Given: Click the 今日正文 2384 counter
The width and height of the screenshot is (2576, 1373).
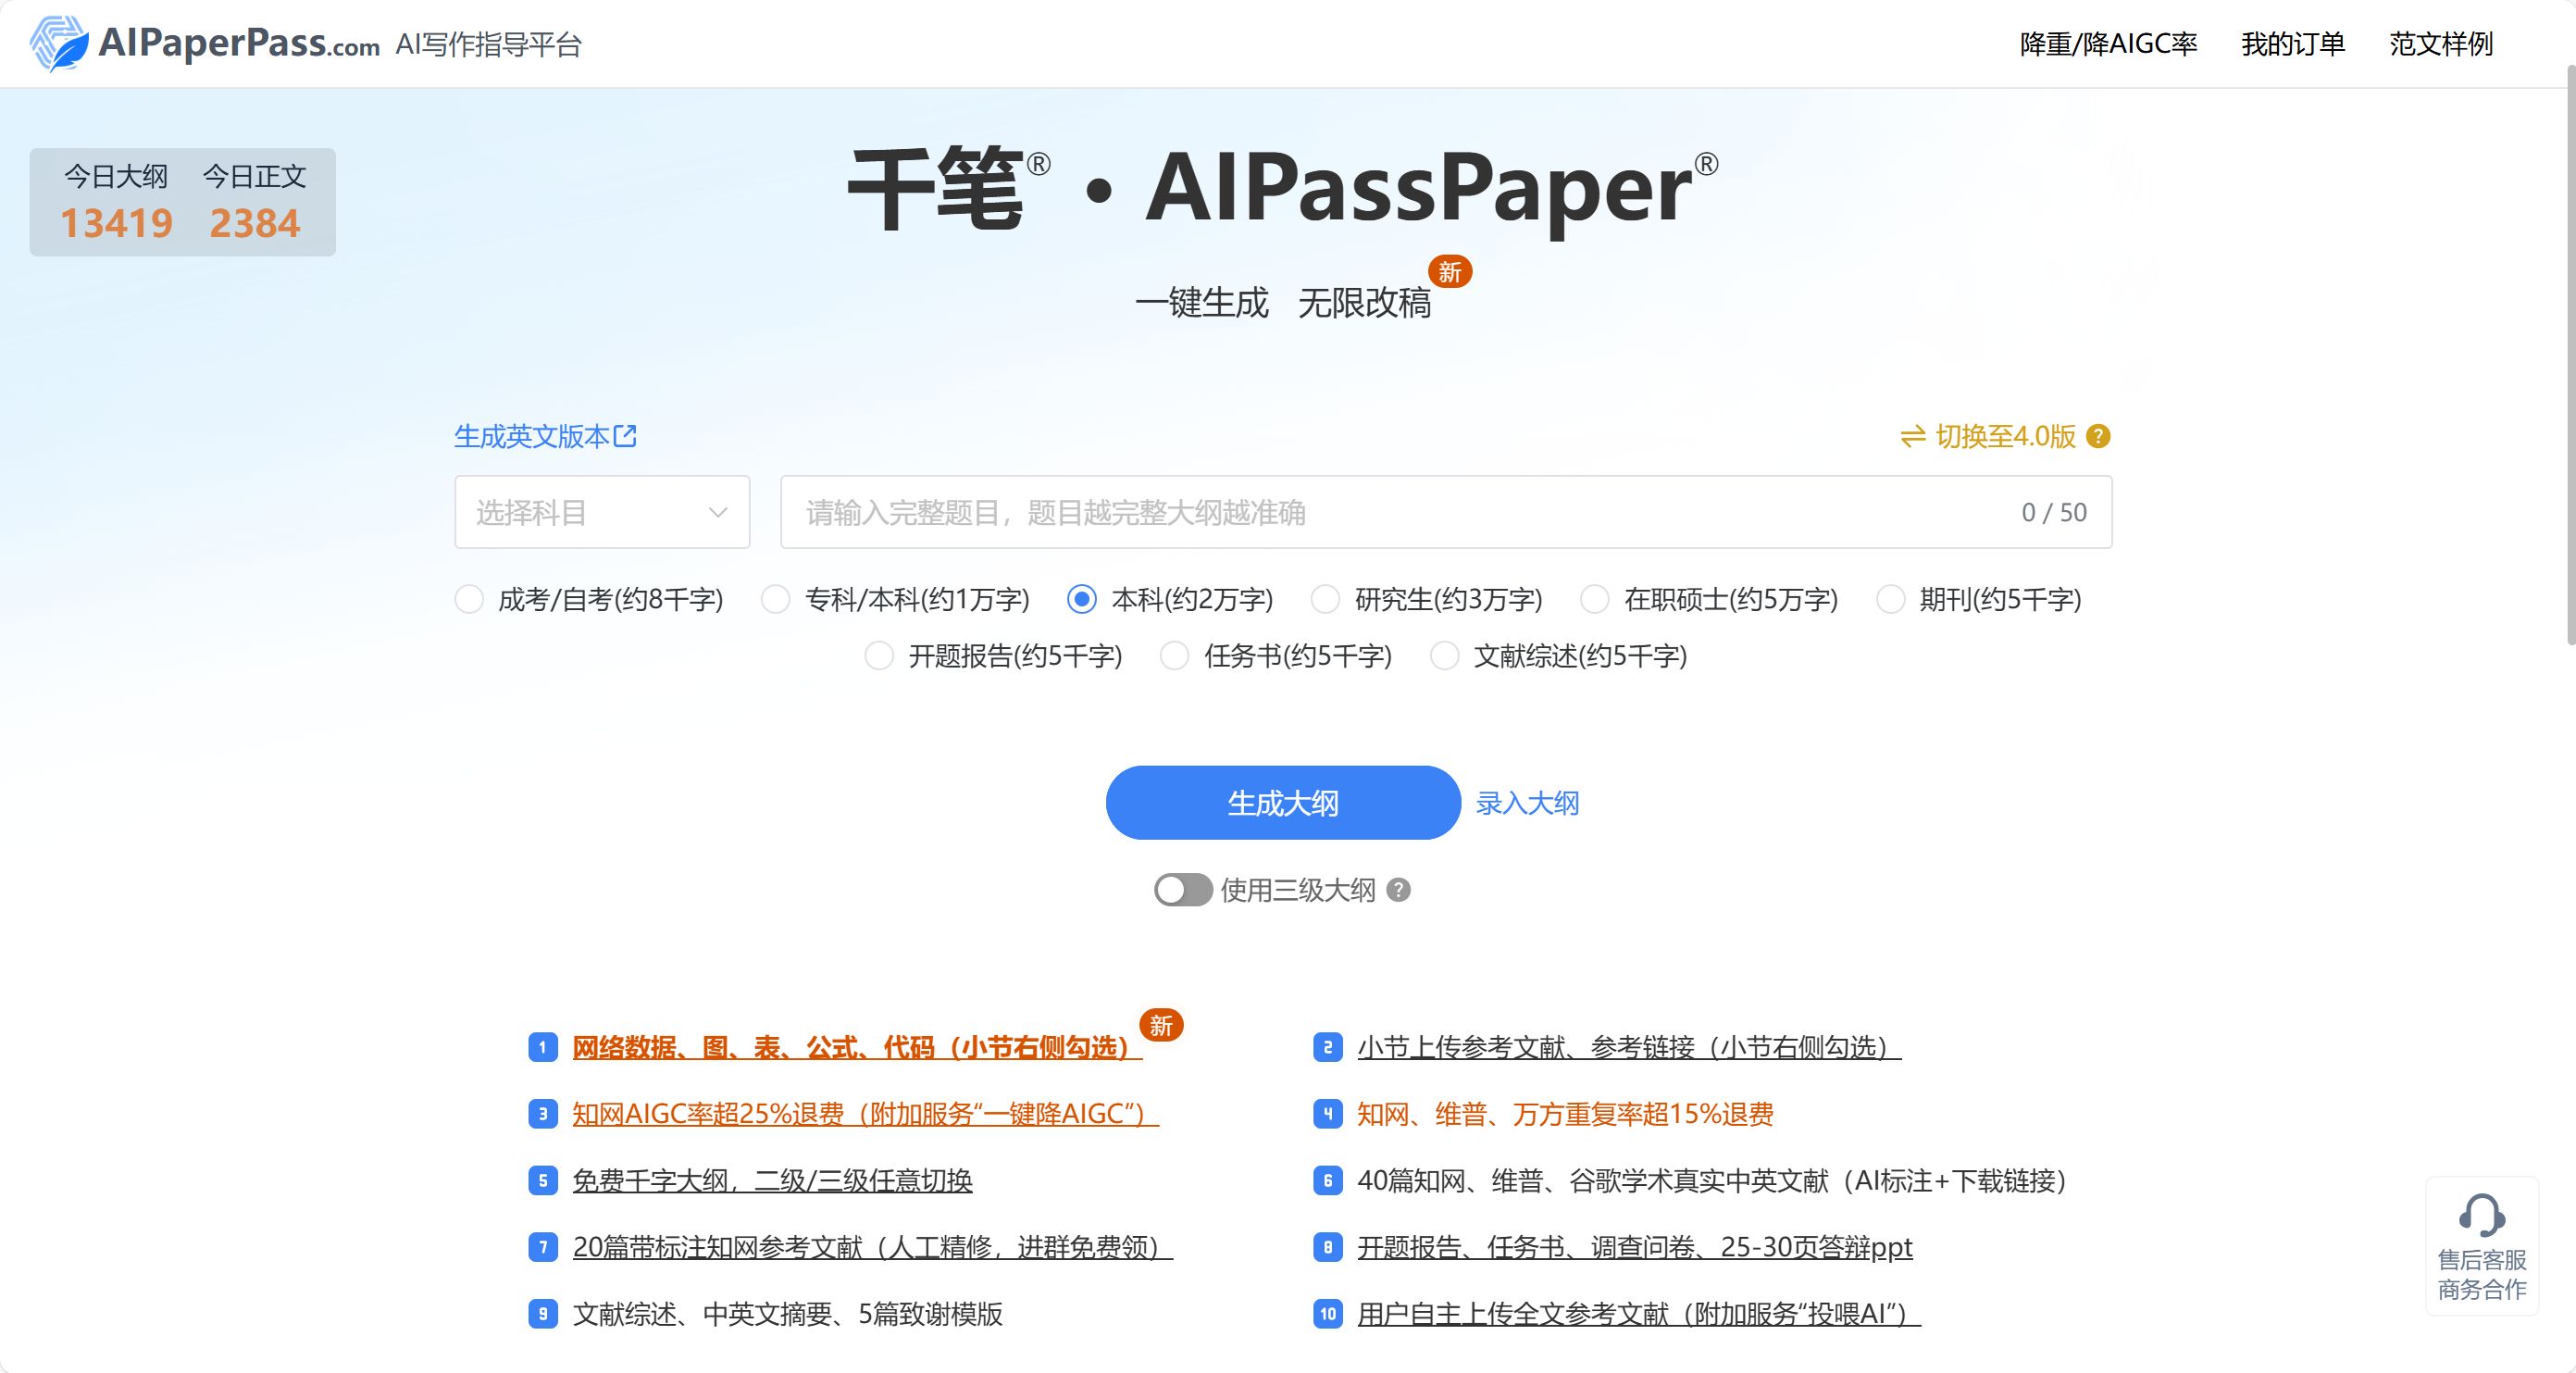Looking at the screenshot, I should [254, 202].
